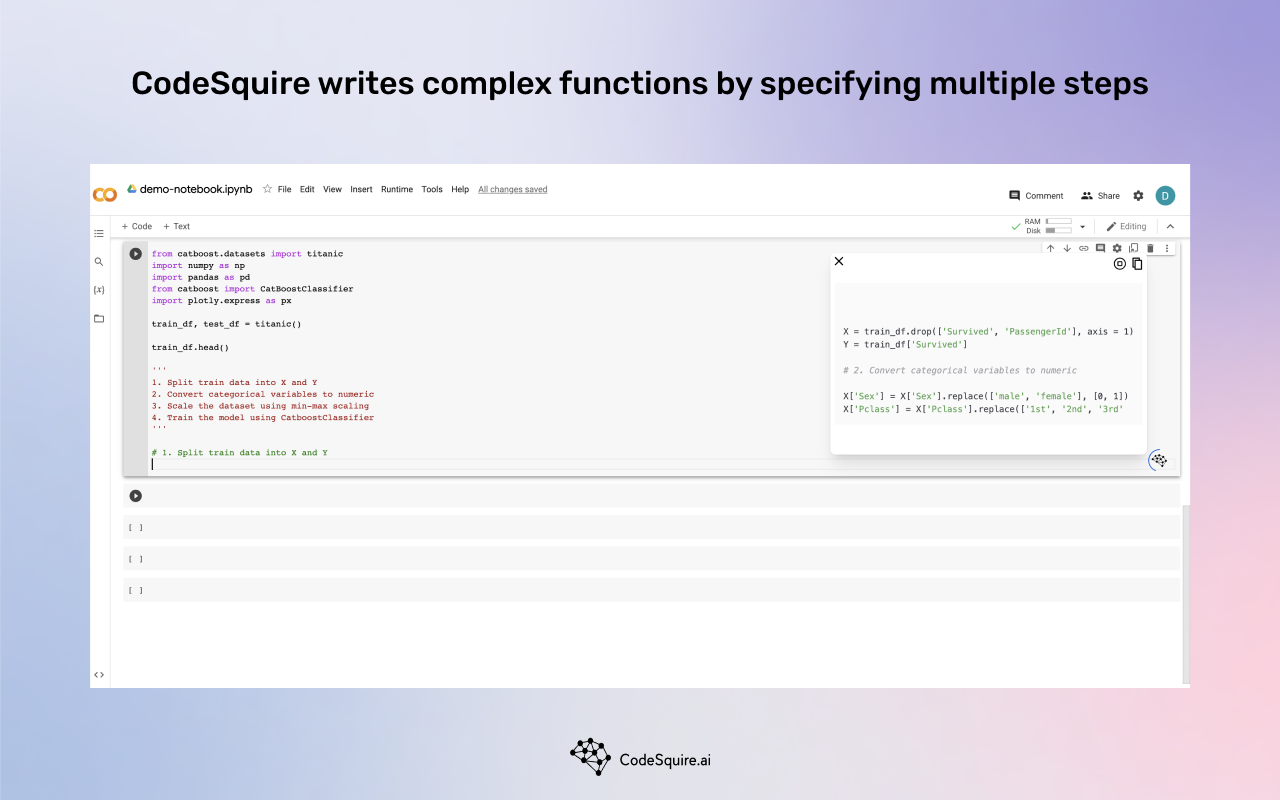1280x800 pixels.
Task: Move cell down with the arrow icon
Action: [1067, 248]
